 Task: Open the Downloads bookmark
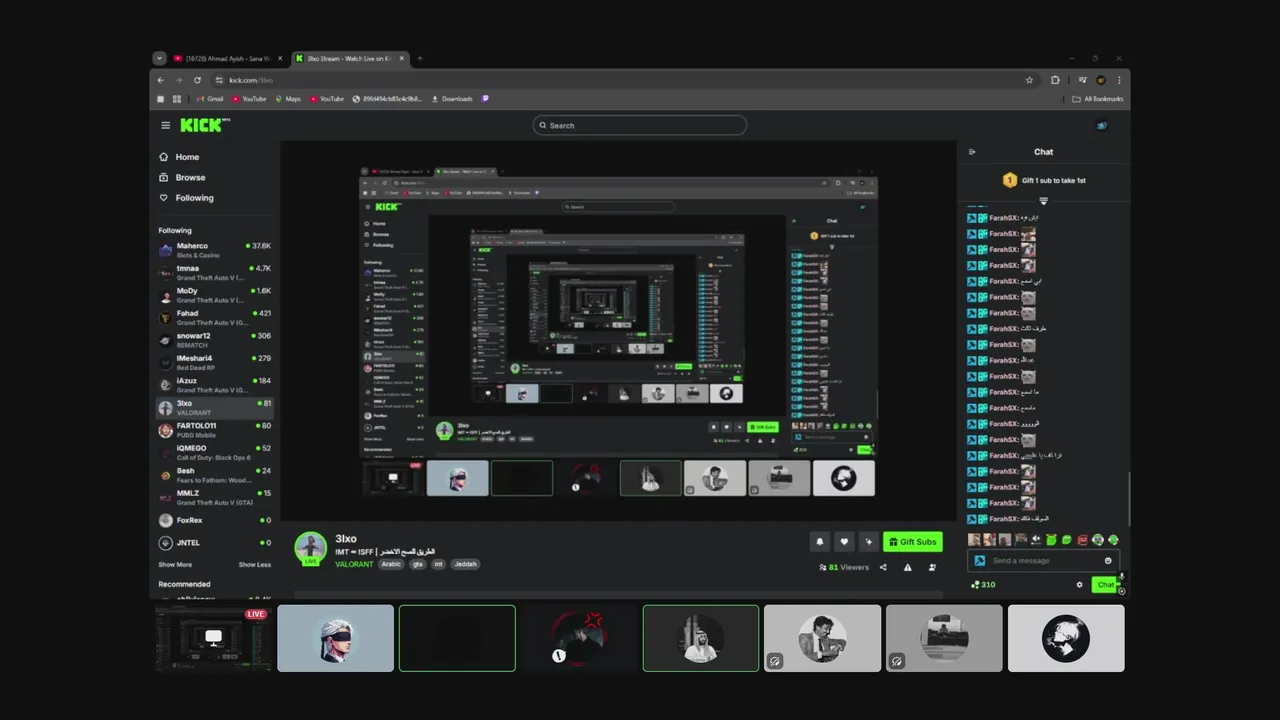(x=452, y=99)
